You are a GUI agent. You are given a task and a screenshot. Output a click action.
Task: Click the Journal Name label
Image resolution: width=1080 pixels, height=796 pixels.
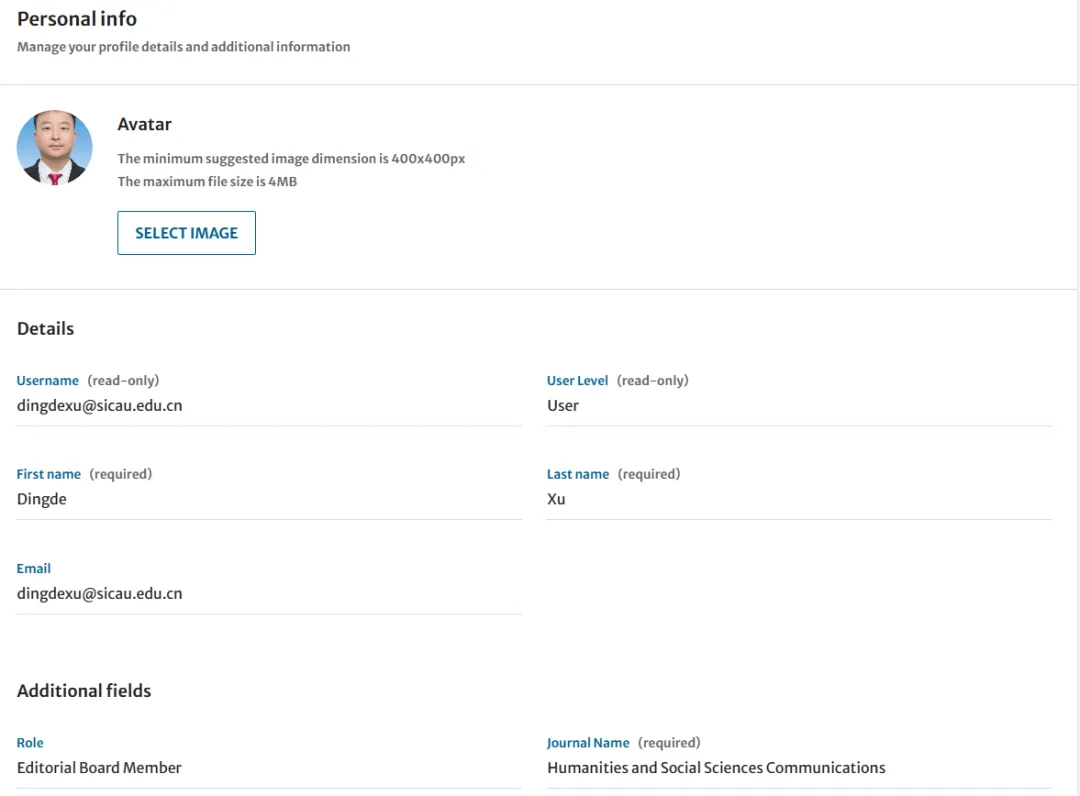click(x=588, y=743)
